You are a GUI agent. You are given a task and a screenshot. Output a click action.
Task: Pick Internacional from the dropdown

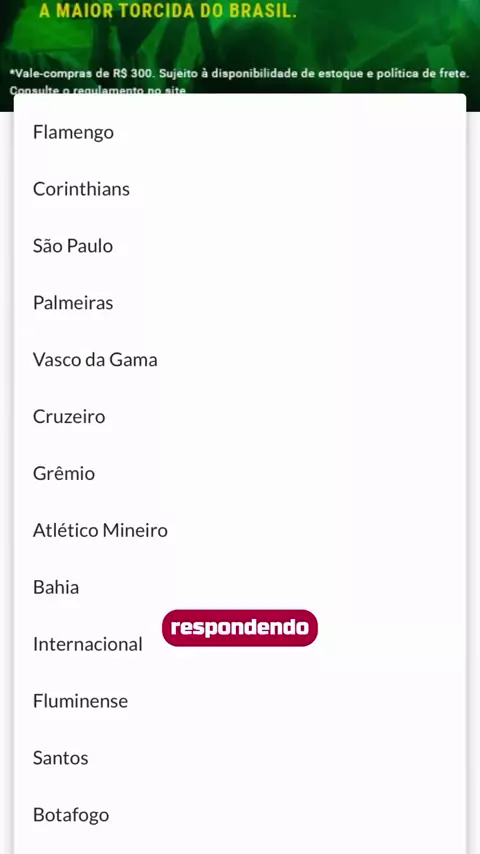point(87,644)
